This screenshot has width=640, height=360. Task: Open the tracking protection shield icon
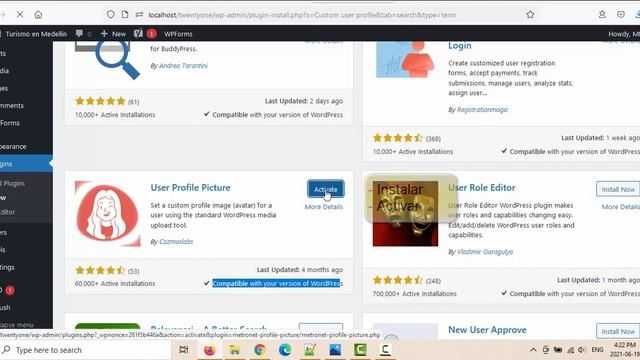tap(111, 15)
